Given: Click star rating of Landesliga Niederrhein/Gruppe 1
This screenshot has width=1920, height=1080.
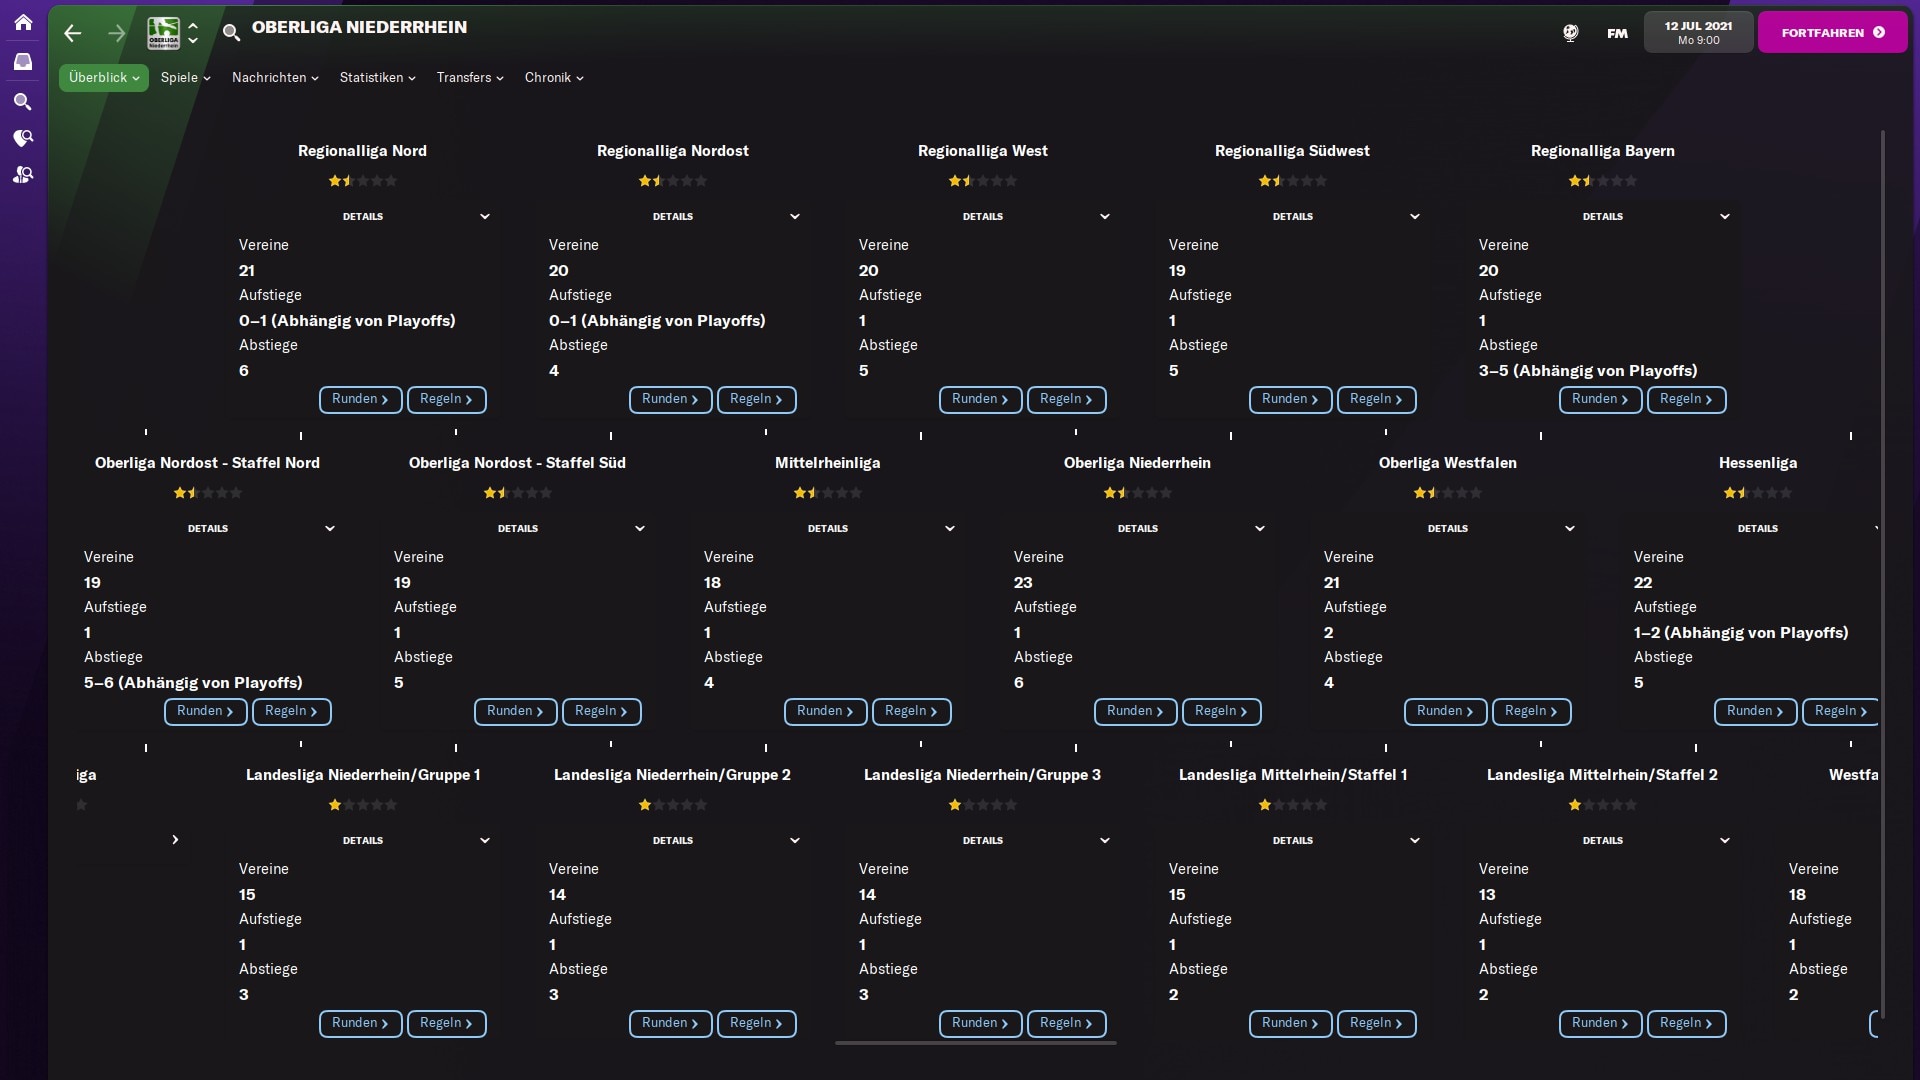Looking at the screenshot, I should coord(363,805).
